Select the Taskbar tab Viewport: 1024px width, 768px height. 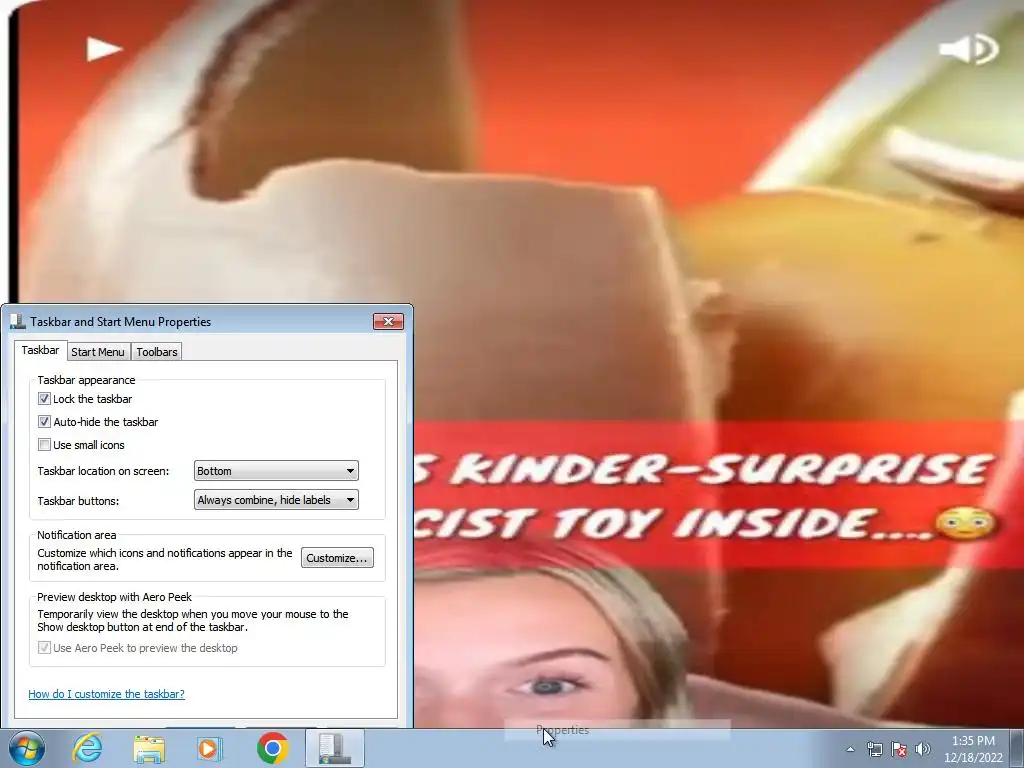40,350
